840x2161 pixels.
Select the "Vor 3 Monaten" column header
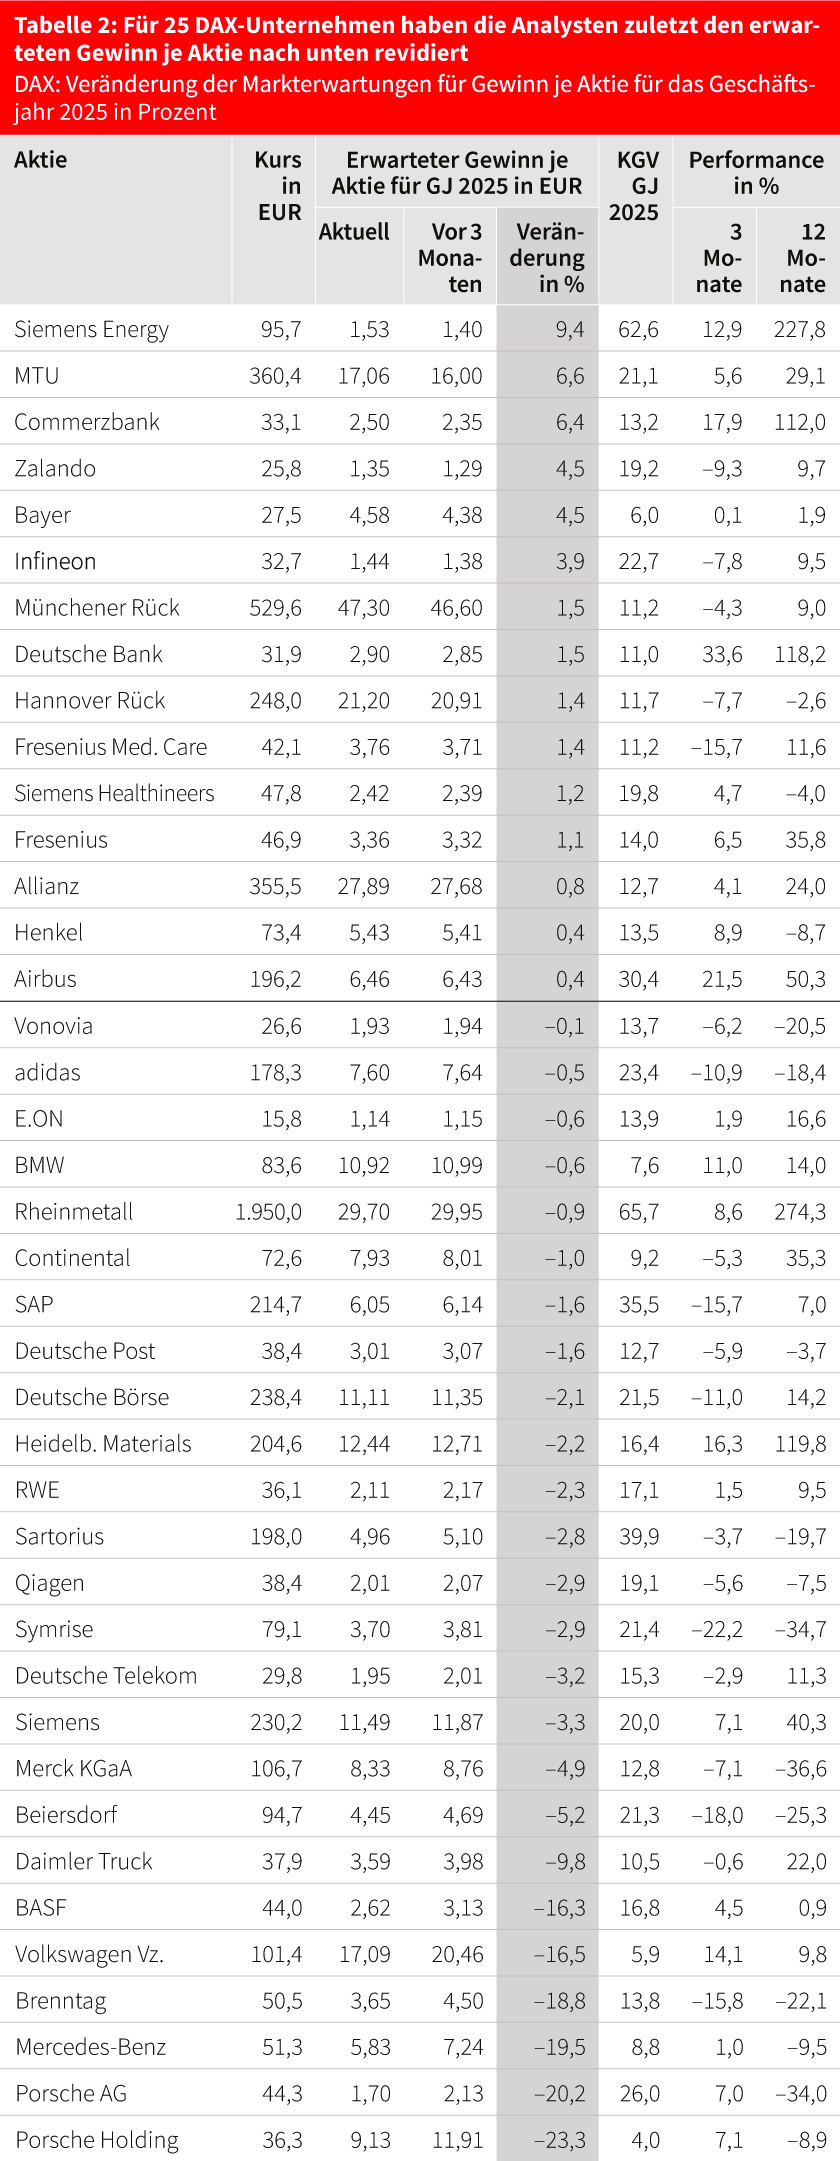coord(451,258)
